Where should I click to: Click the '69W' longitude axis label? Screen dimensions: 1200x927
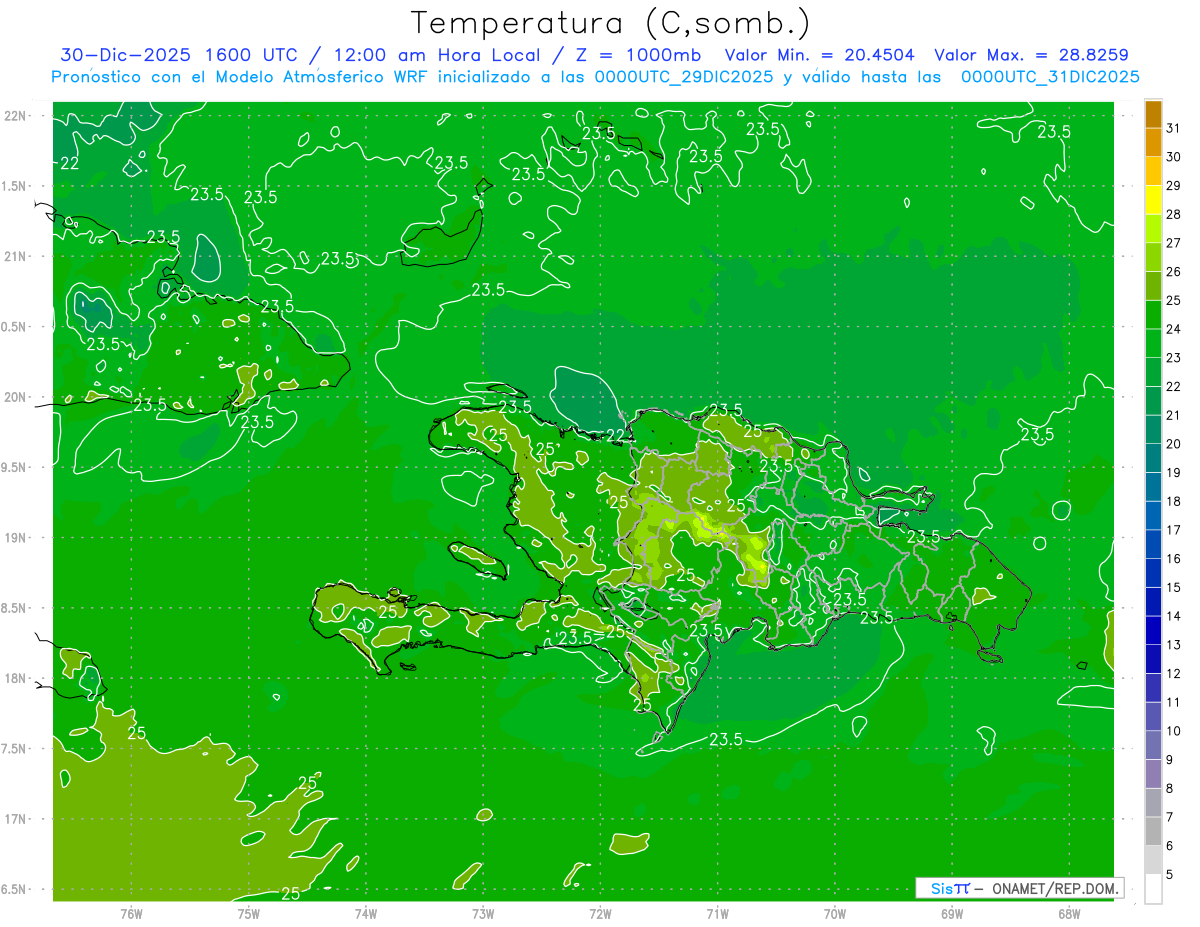(952, 913)
